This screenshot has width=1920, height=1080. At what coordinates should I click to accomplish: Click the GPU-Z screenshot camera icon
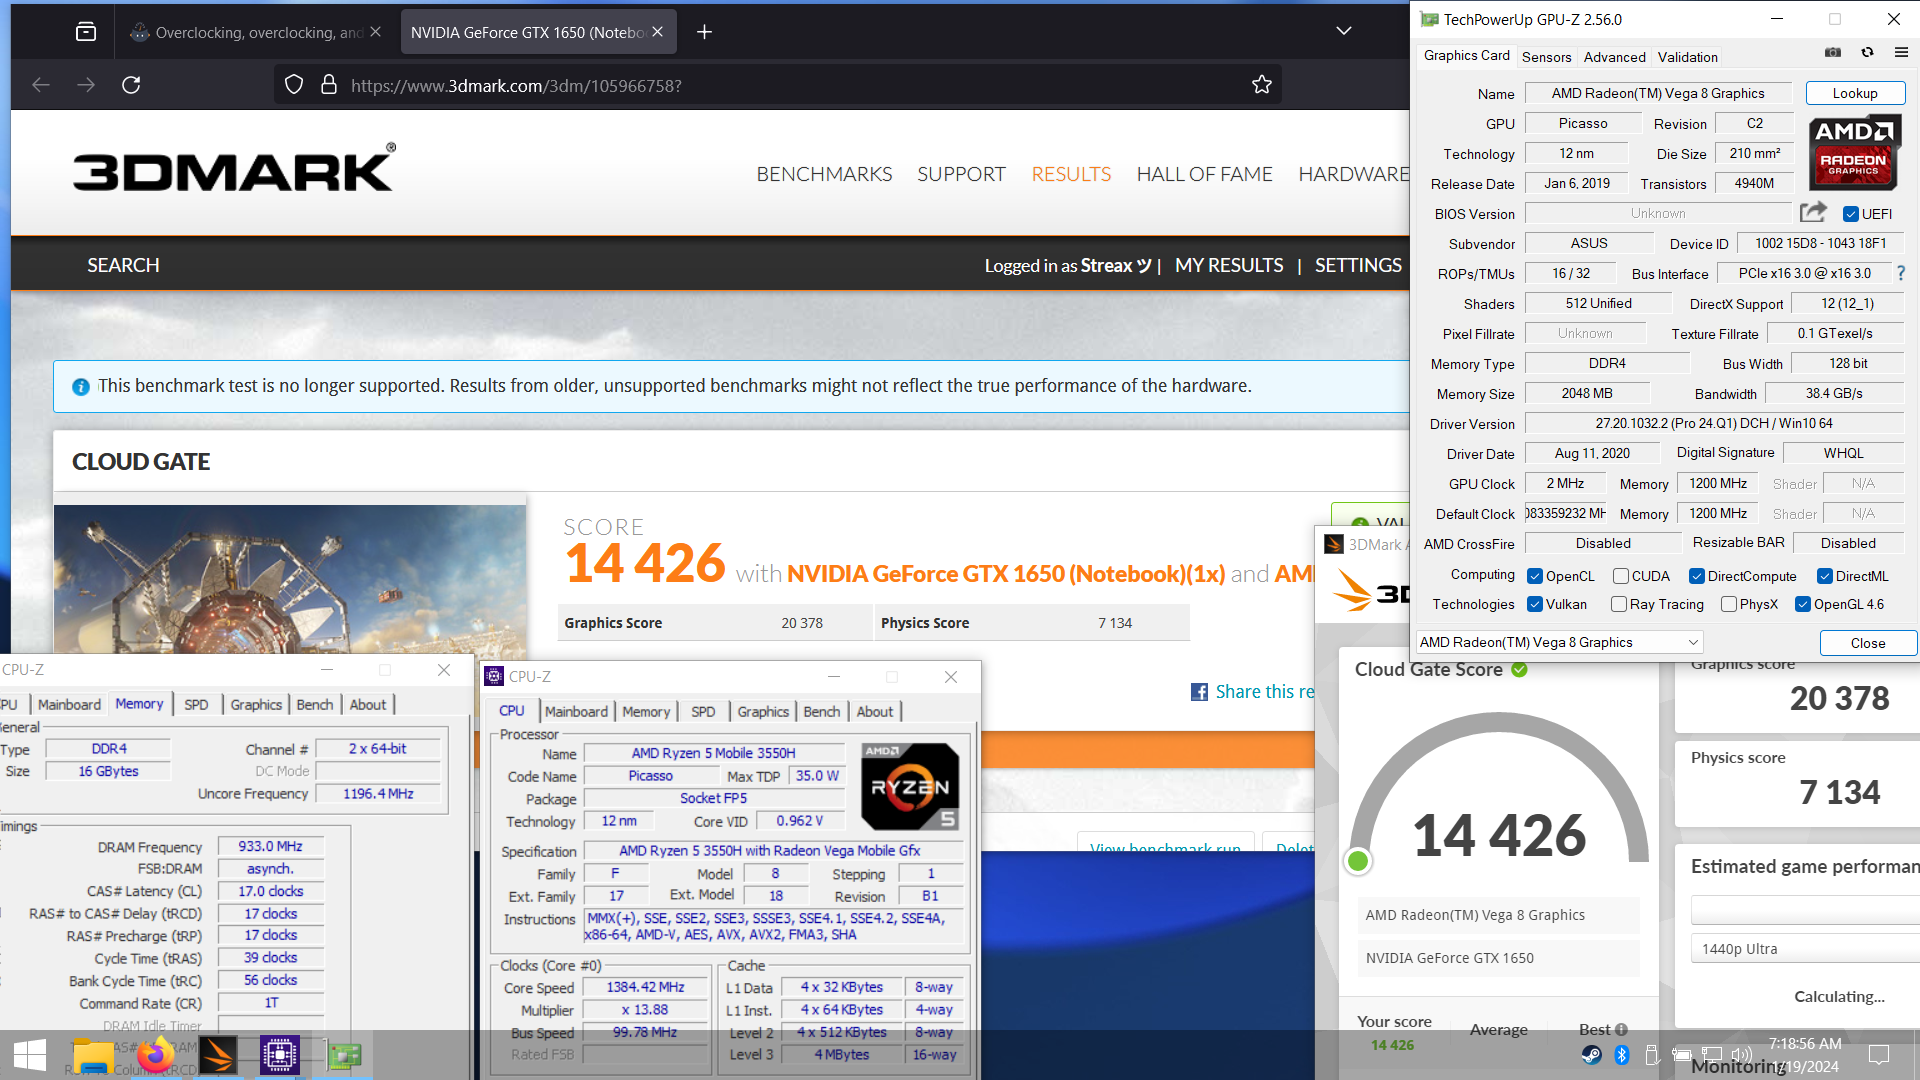click(1833, 53)
